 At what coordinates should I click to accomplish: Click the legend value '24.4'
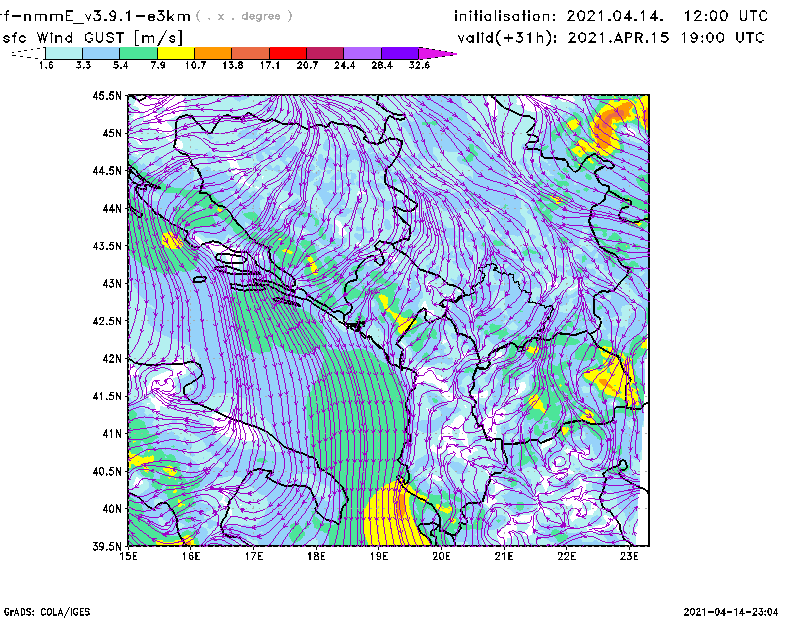344,65
